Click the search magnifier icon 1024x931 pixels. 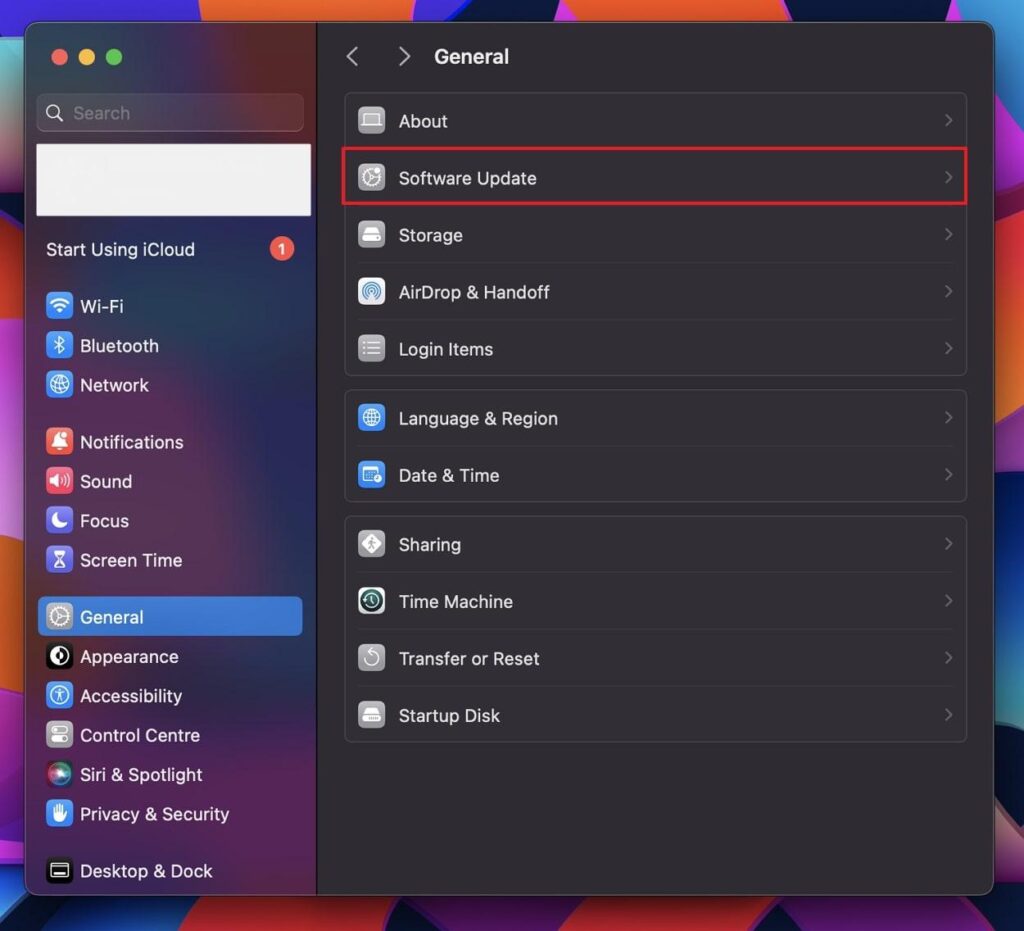pos(55,113)
